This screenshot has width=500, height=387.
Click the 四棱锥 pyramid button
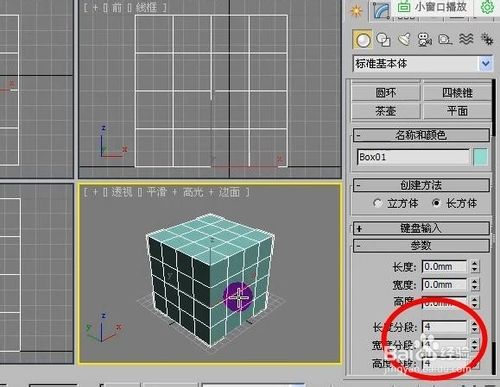click(x=457, y=93)
